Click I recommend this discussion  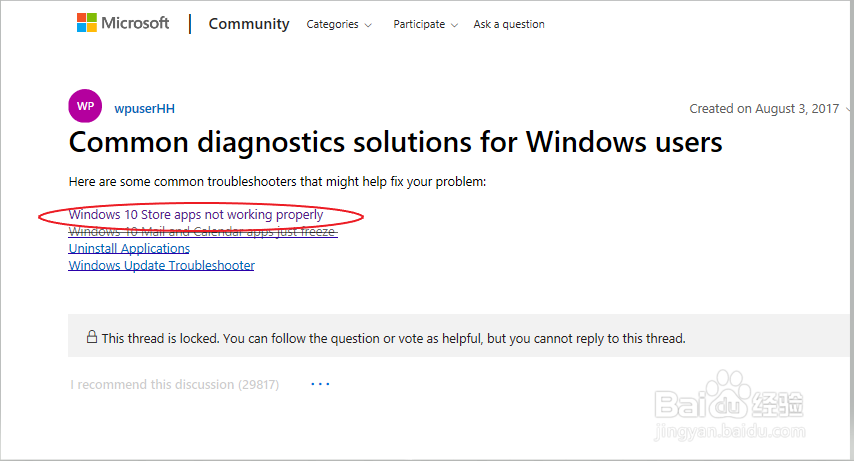(174, 384)
